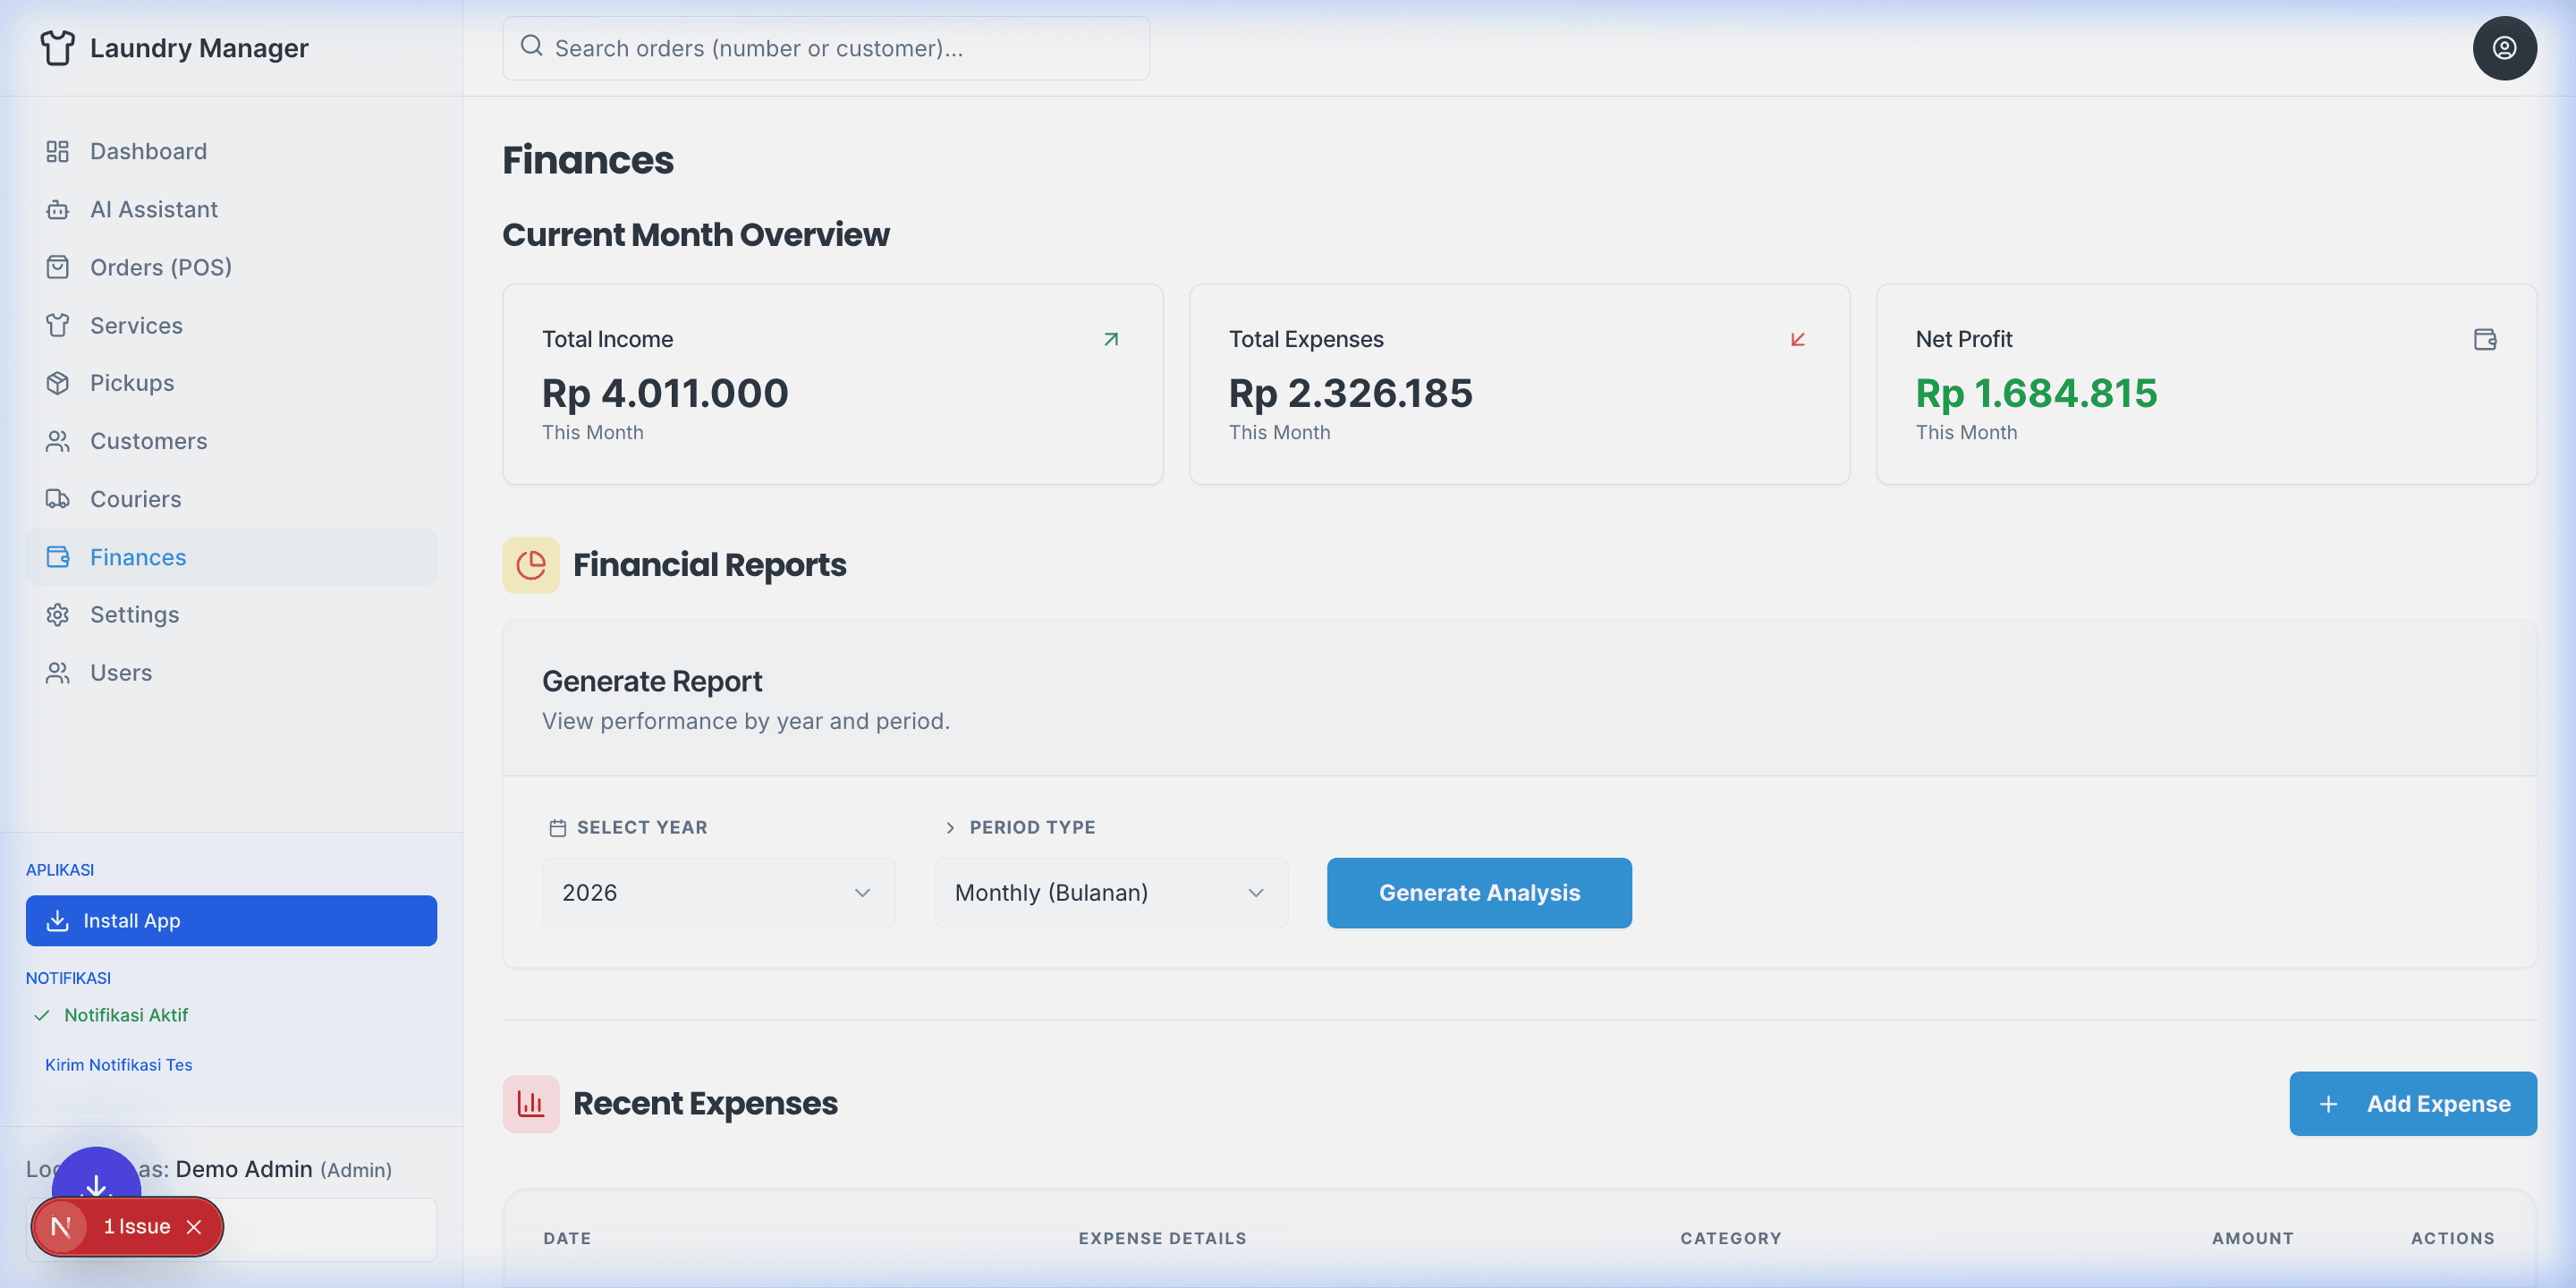
Task: Open the Select Year dropdown showing 2026
Action: pyautogui.click(x=717, y=892)
